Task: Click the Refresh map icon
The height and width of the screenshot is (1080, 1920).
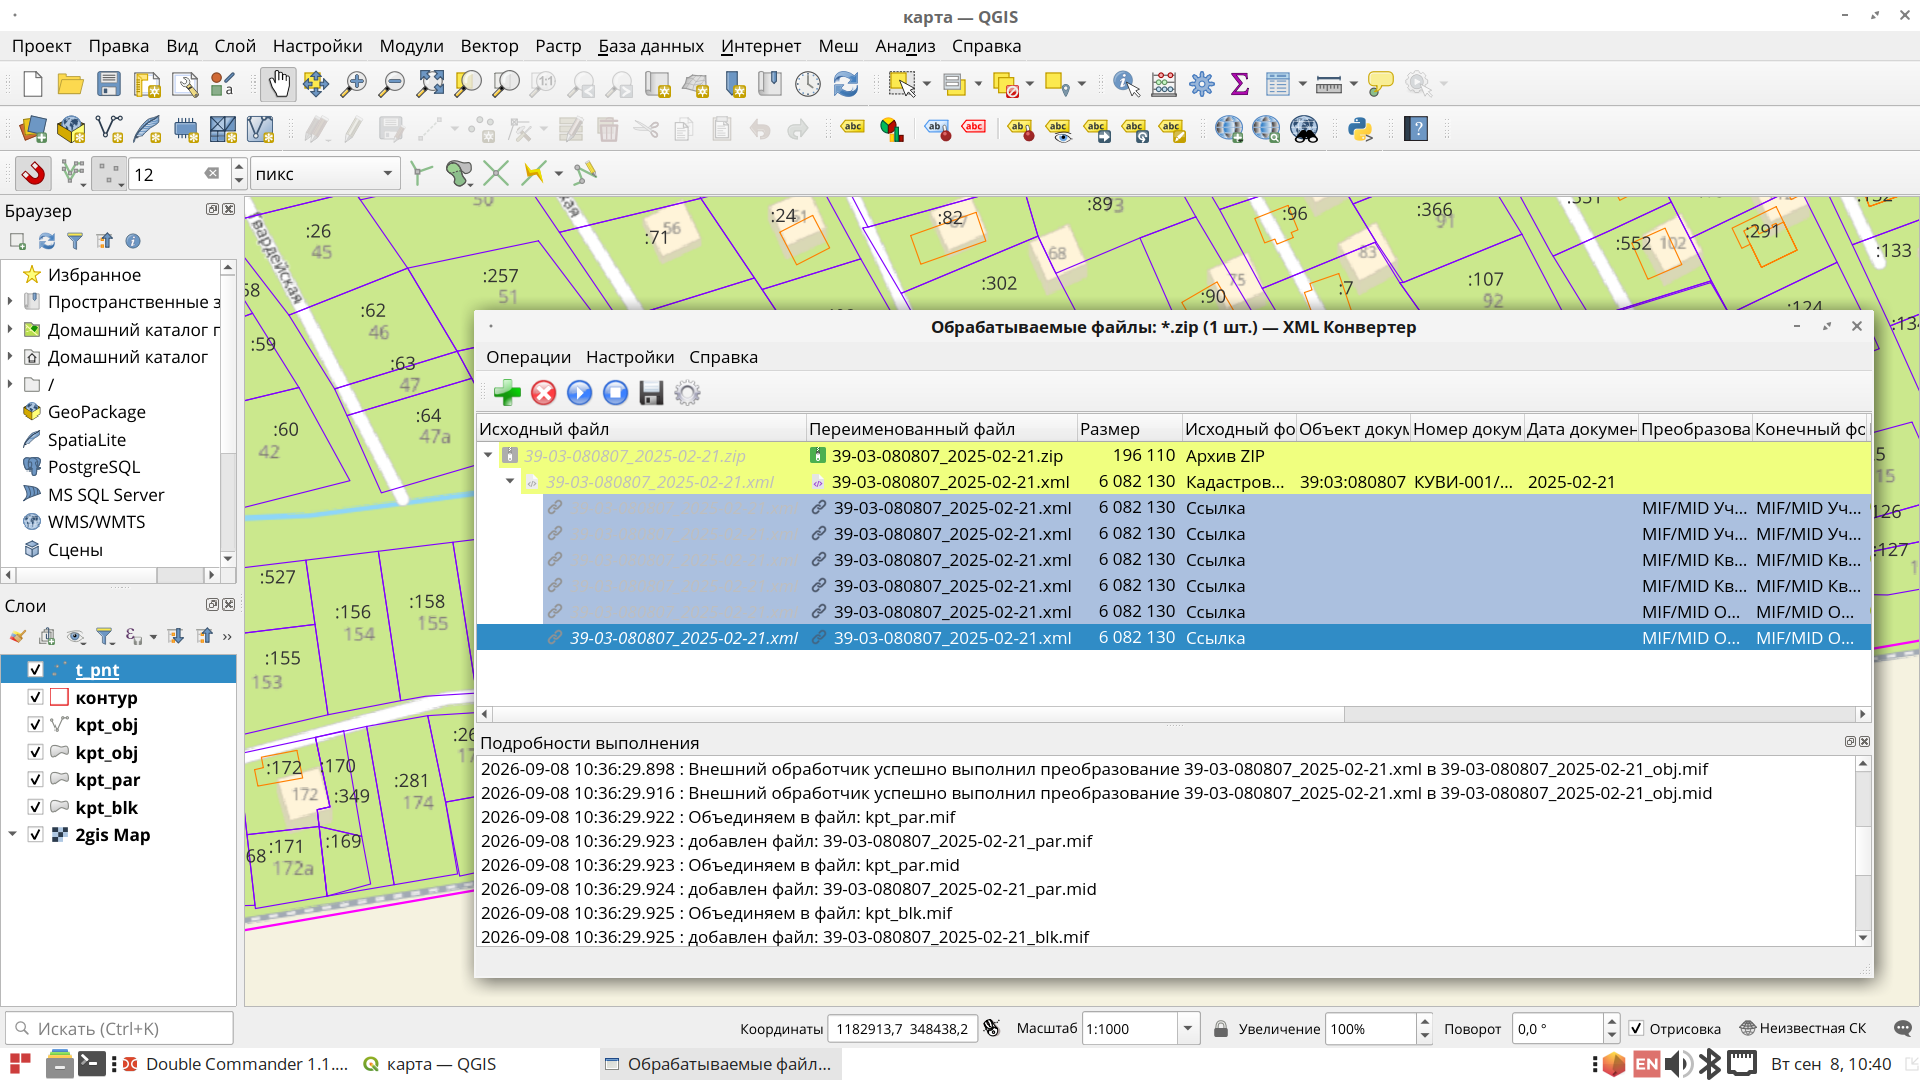Action: tap(846, 84)
